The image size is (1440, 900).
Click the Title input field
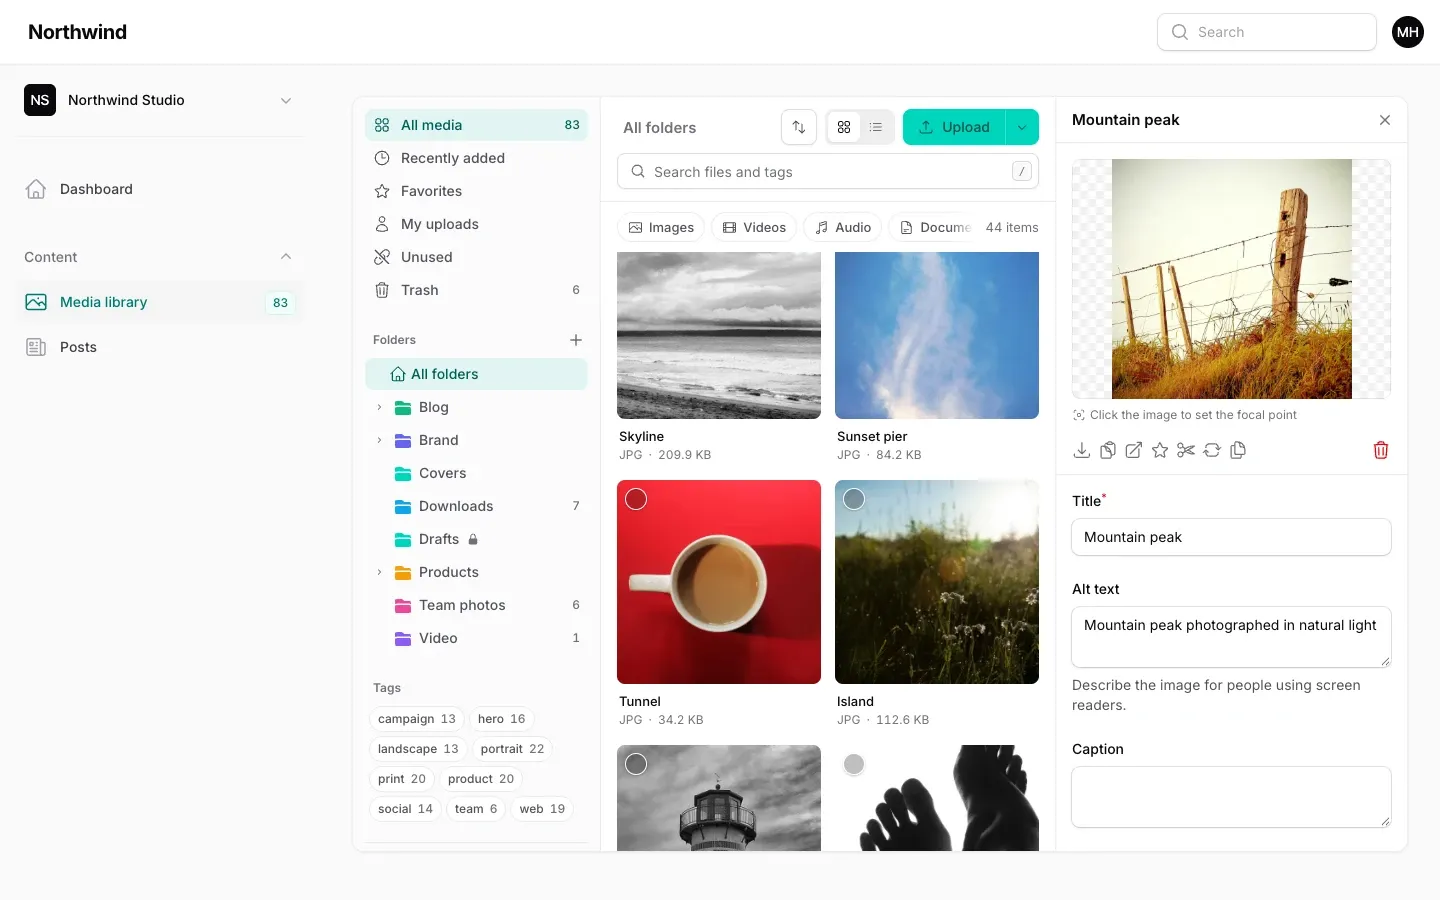pos(1231,537)
